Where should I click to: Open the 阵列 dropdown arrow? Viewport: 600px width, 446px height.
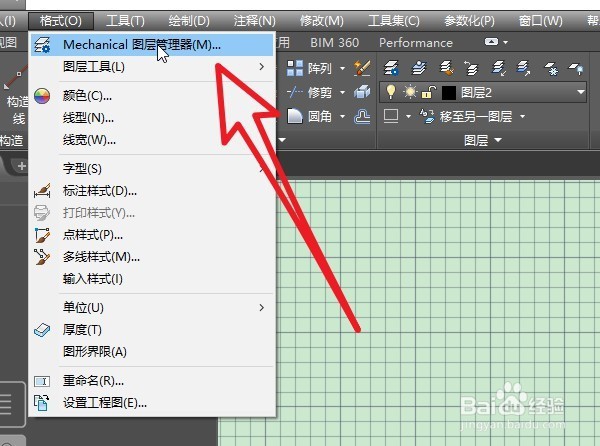[x=342, y=69]
